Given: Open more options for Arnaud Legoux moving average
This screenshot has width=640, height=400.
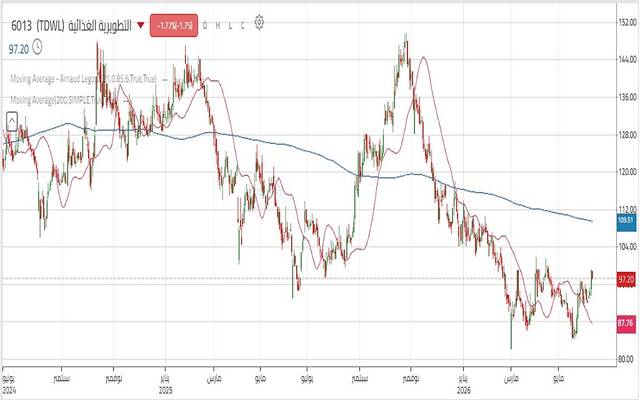Looking at the screenshot, I should coord(164,79).
